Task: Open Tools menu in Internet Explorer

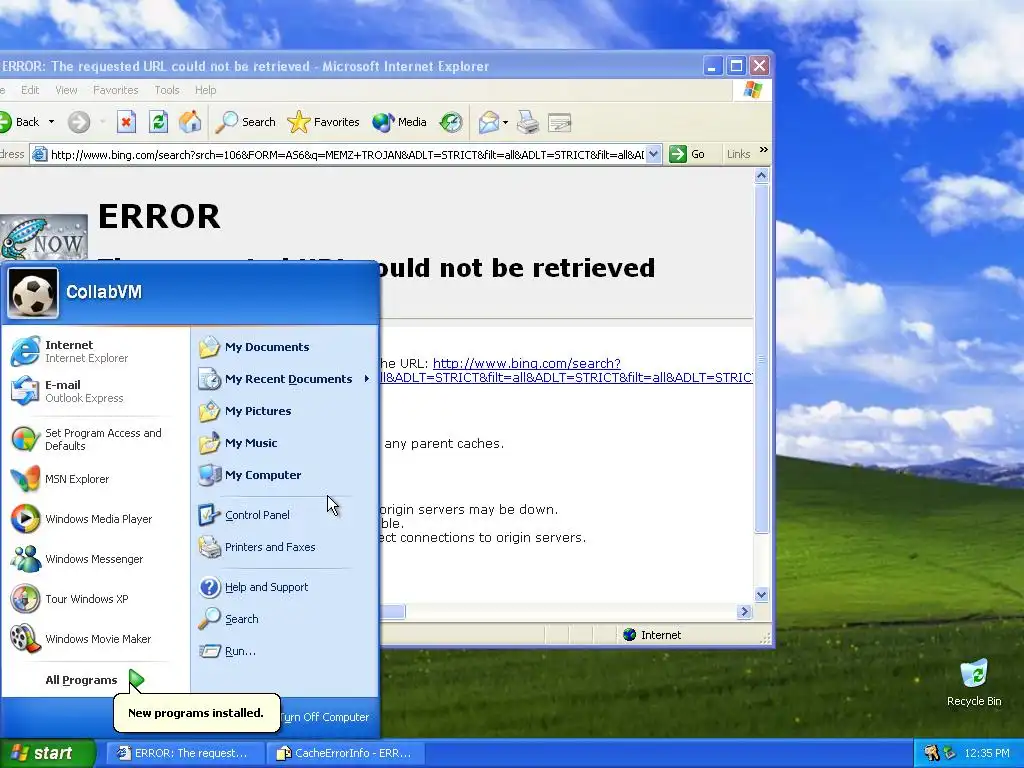Action: click(167, 90)
